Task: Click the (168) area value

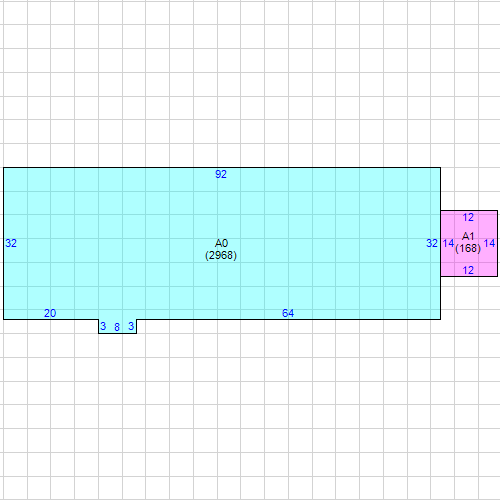Action: point(468,248)
